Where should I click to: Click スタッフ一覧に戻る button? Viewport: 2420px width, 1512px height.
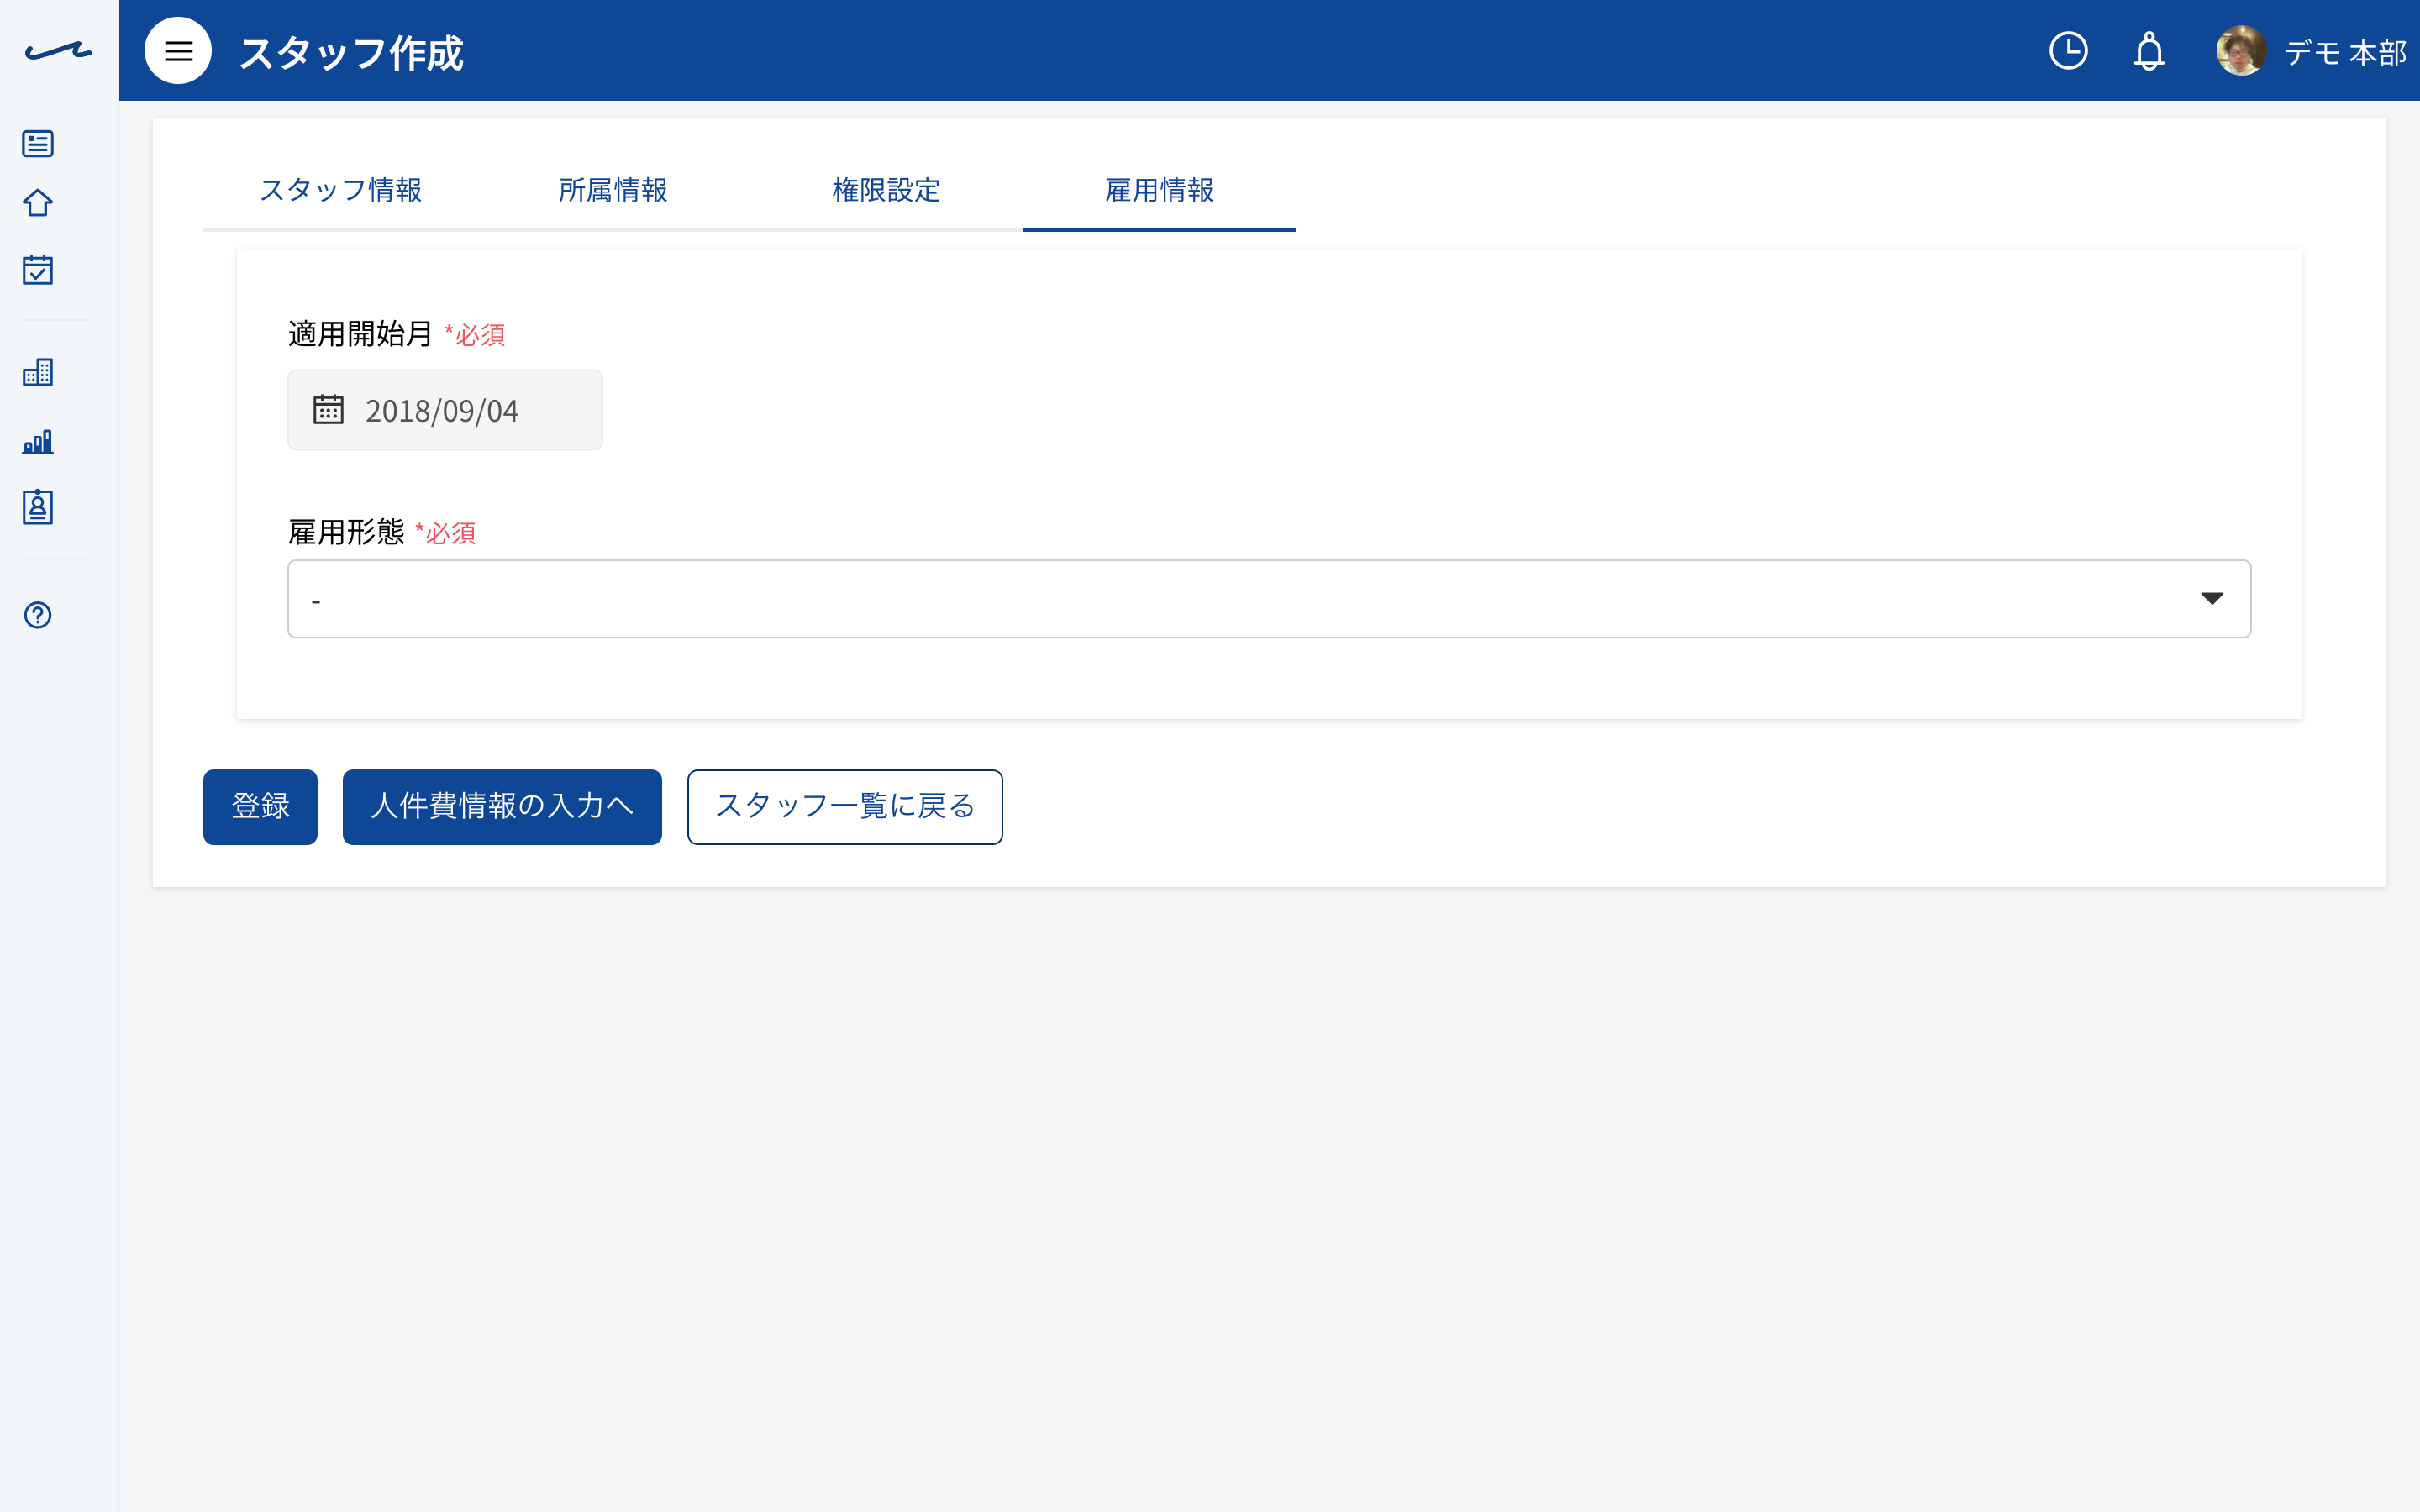(x=845, y=807)
